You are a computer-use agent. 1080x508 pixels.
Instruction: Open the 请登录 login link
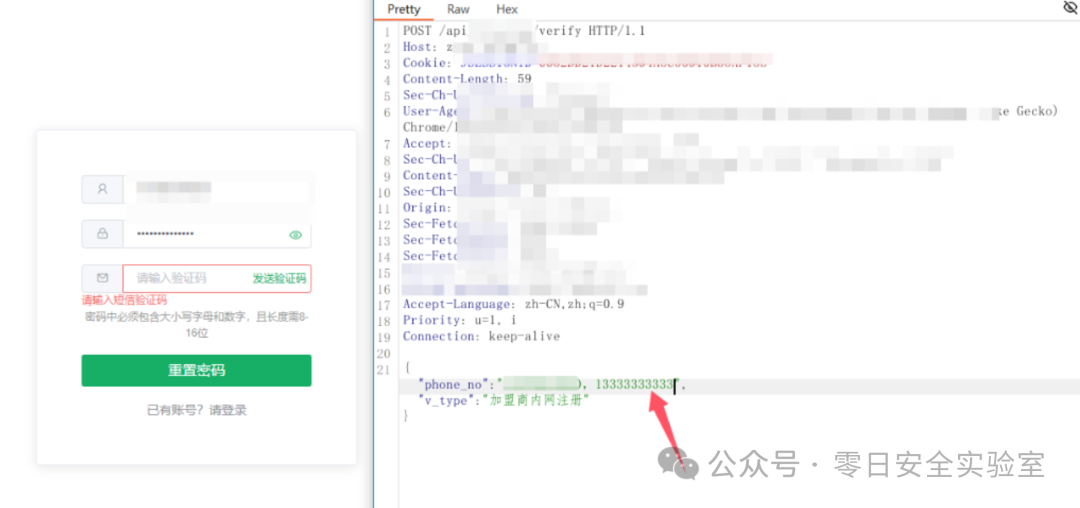[x=228, y=410]
